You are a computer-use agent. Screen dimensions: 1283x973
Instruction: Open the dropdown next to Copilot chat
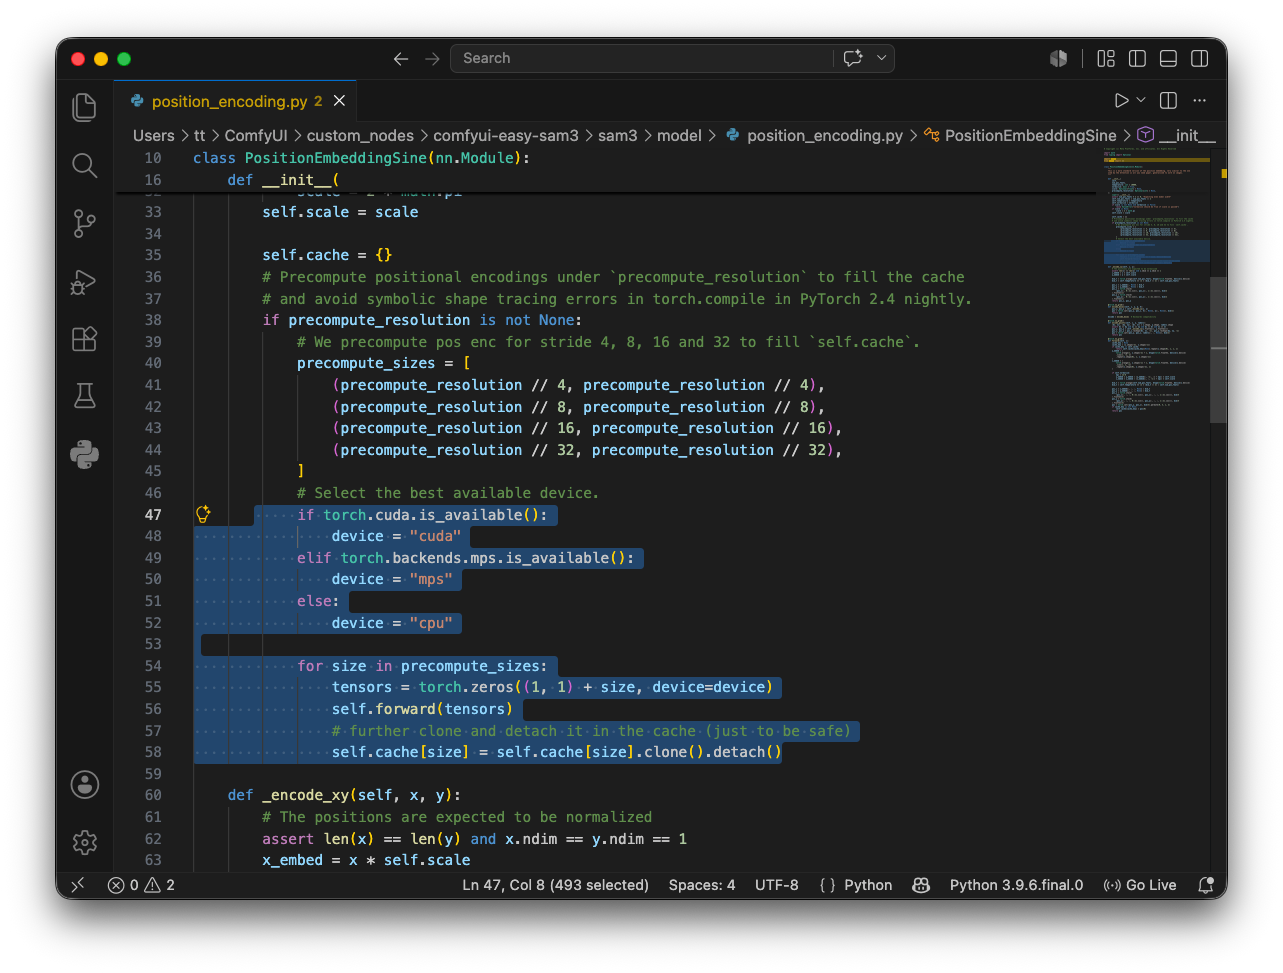coord(881,58)
